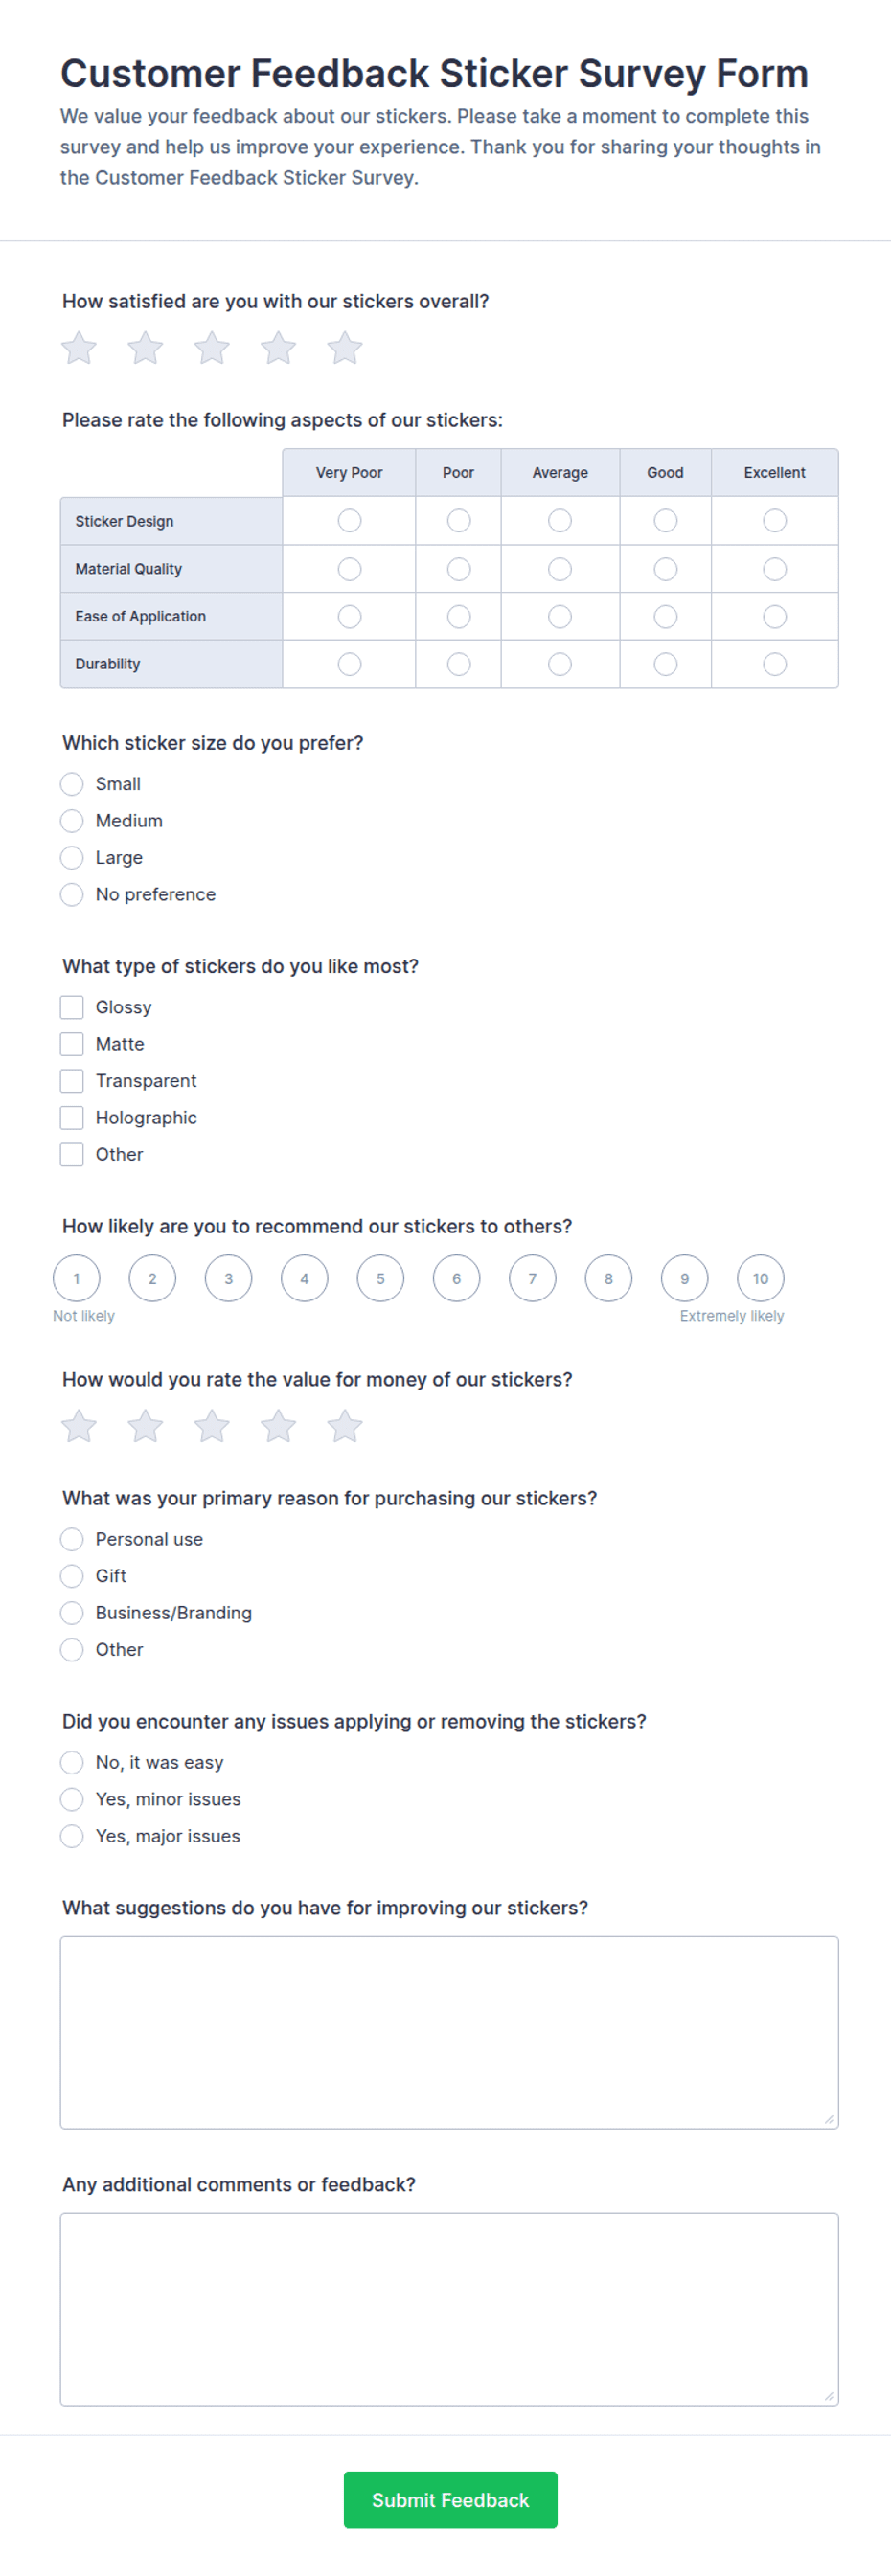891x2576 pixels.
Task: Give four stars for overall sticker satisfaction
Action: [x=278, y=348]
